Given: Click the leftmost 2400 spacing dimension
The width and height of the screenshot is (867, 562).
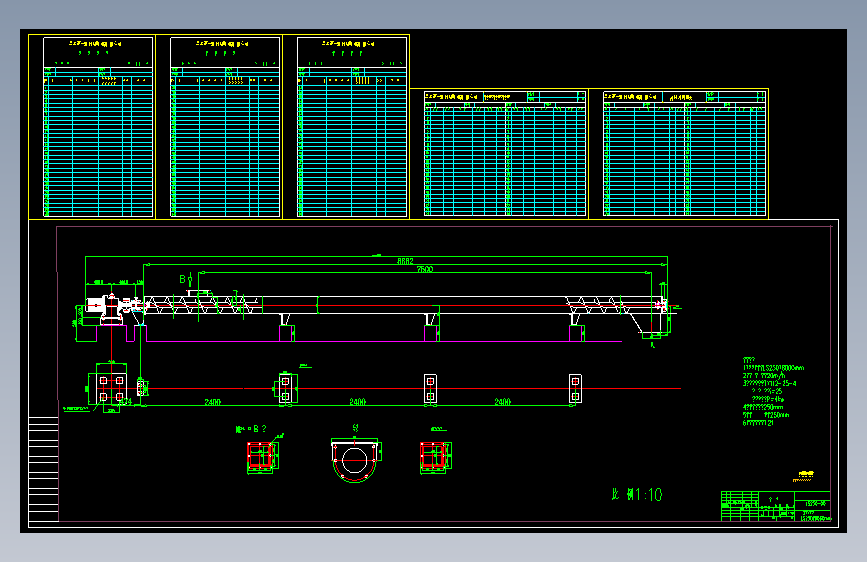Looking at the screenshot, I should click(x=212, y=402).
